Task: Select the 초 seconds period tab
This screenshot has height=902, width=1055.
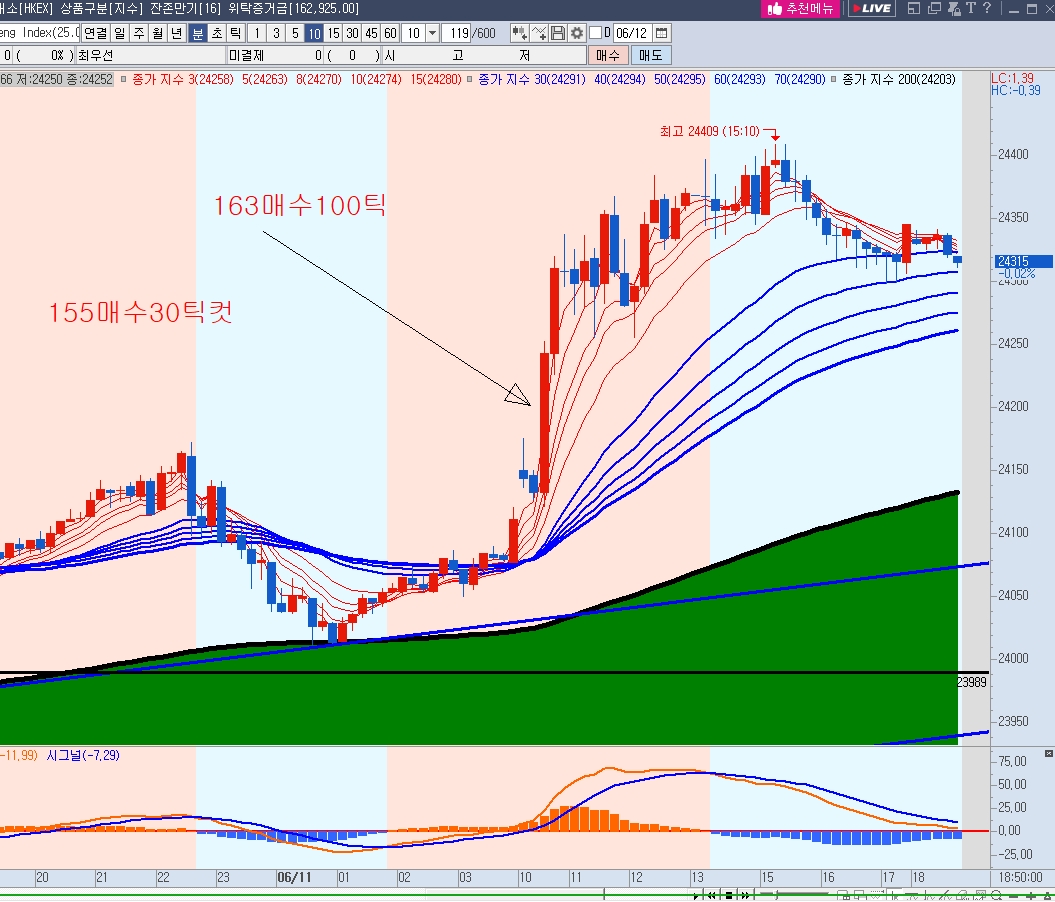Action: [x=217, y=33]
